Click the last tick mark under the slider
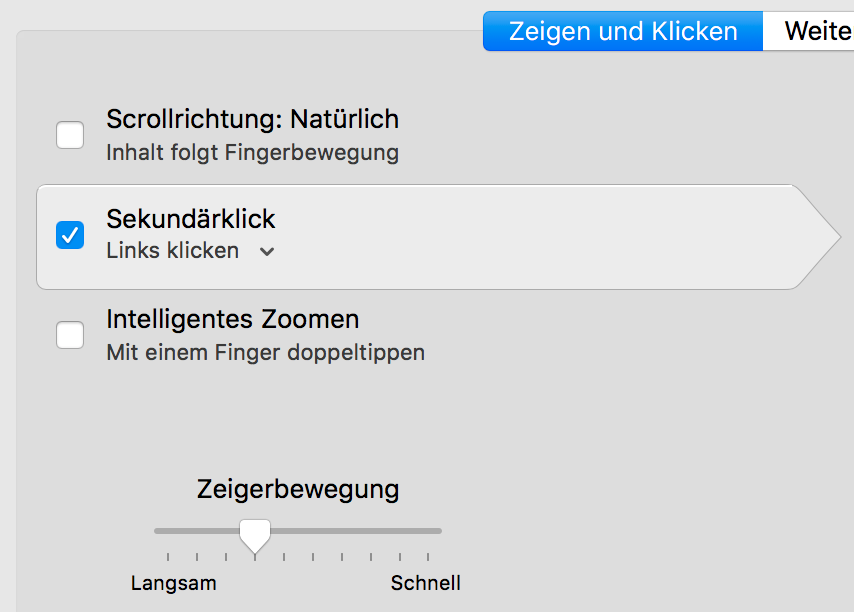The image size is (854, 612). click(x=428, y=557)
